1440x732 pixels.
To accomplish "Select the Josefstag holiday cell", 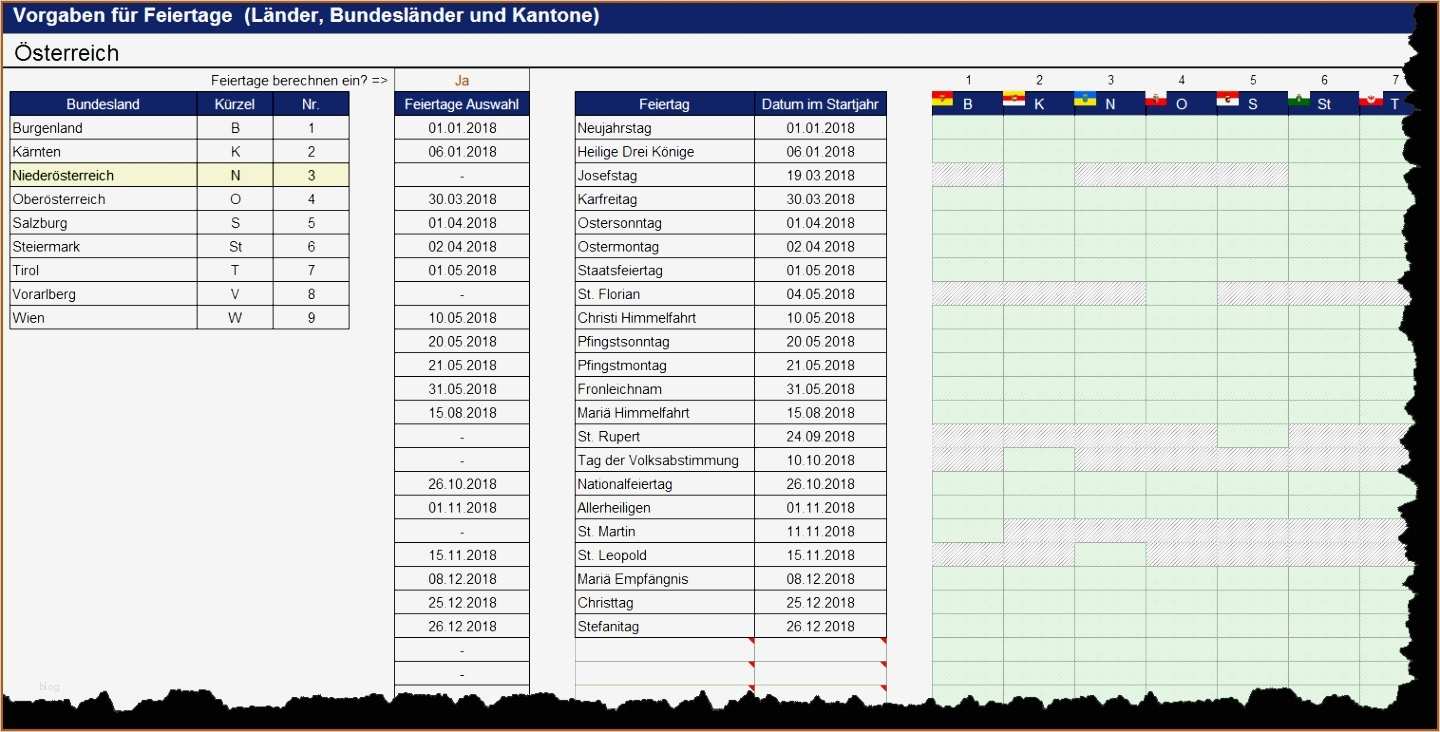I will click(664, 175).
